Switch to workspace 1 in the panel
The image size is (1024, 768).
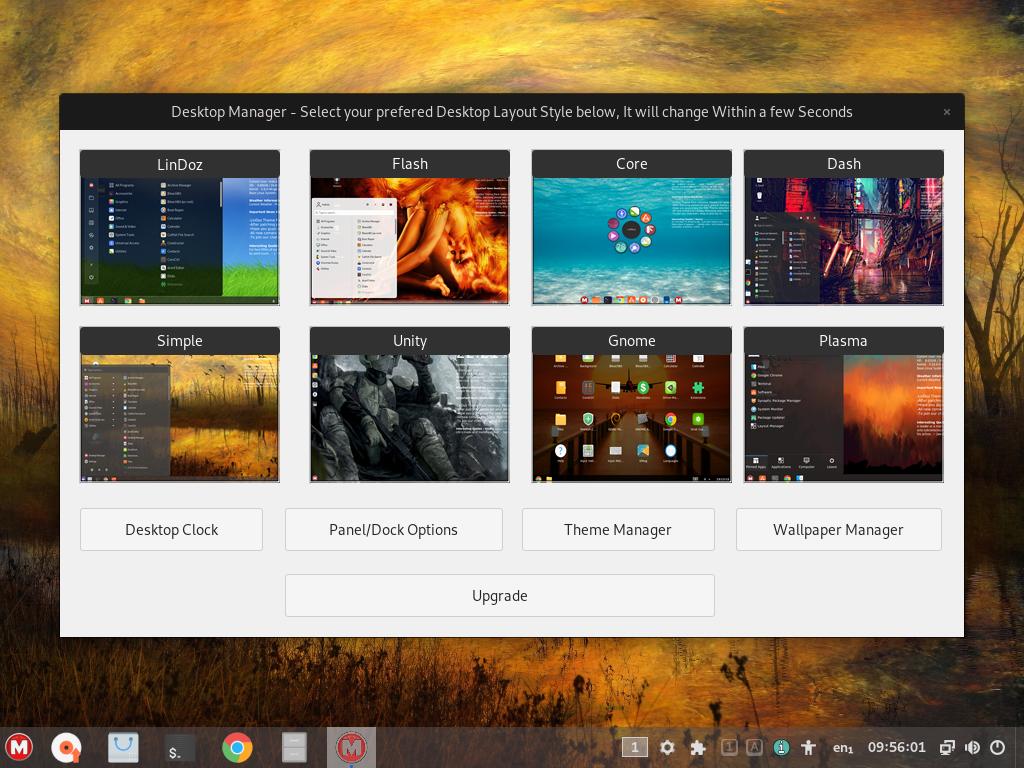pos(634,747)
